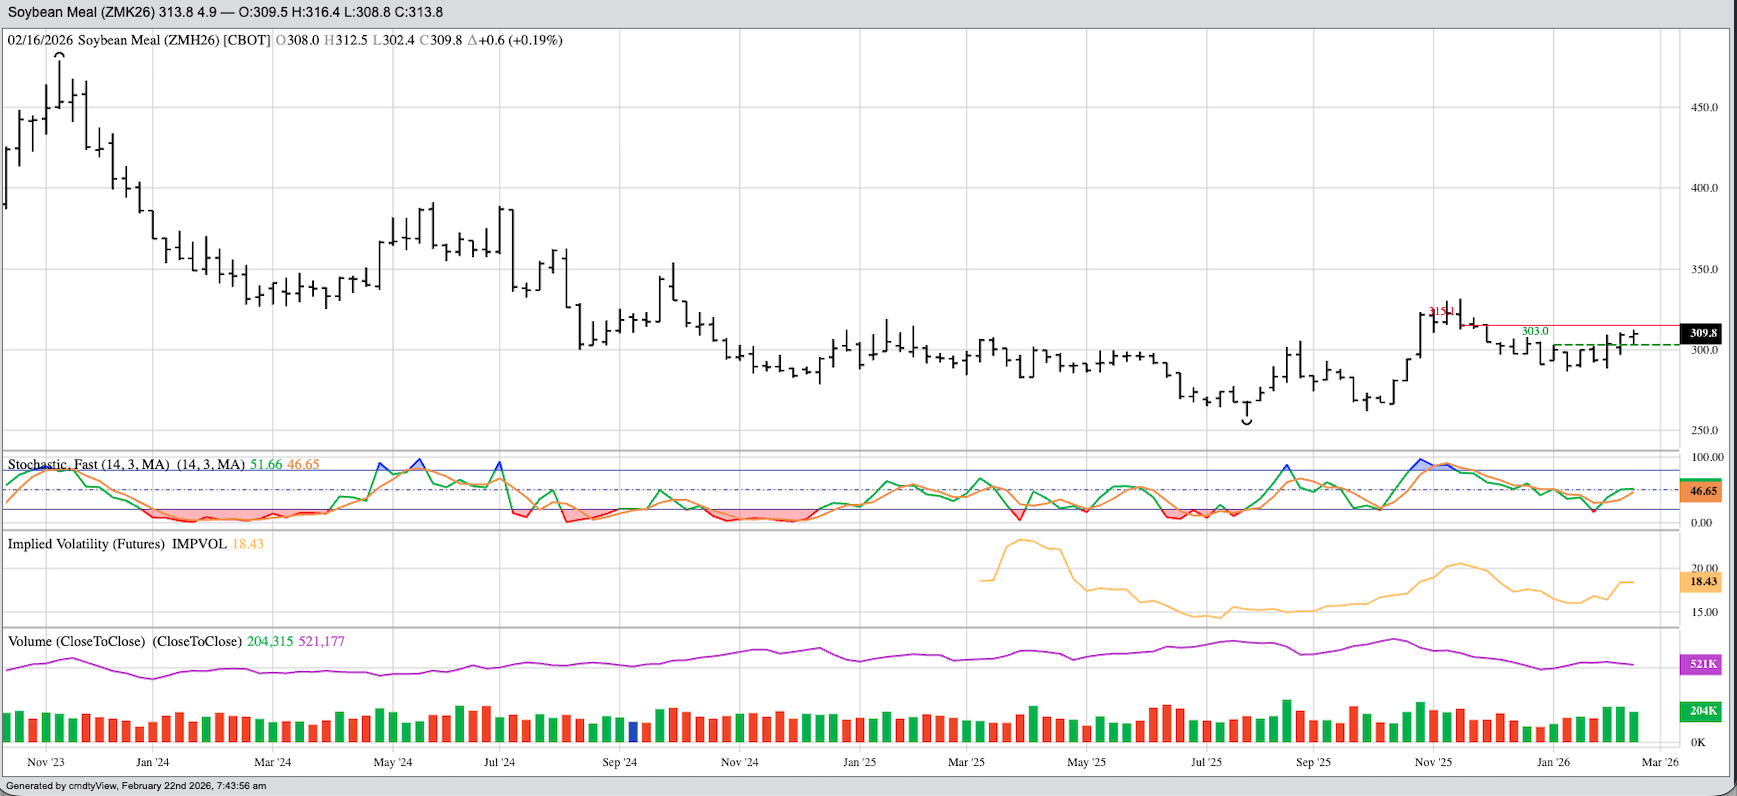The height and width of the screenshot is (796, 1737).
Task: Click the single blue volume bar
Action: click(633, 731)
